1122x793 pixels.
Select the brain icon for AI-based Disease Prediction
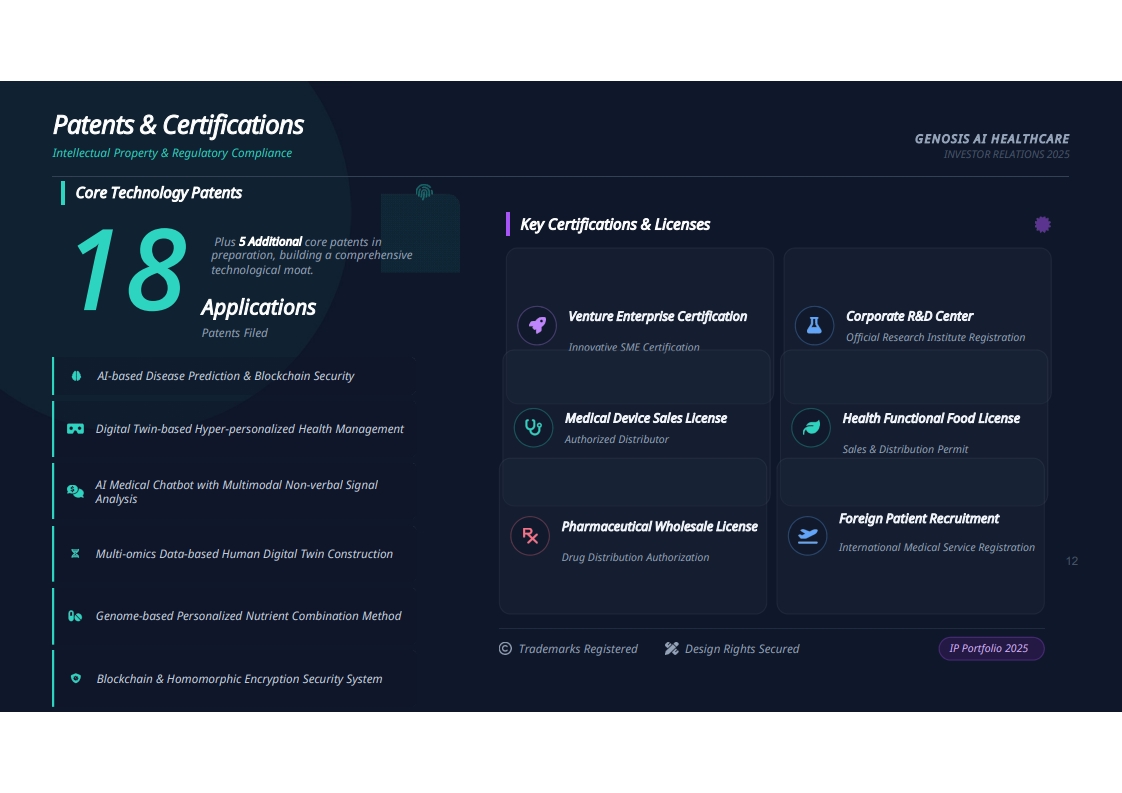[x=77, y=376]
